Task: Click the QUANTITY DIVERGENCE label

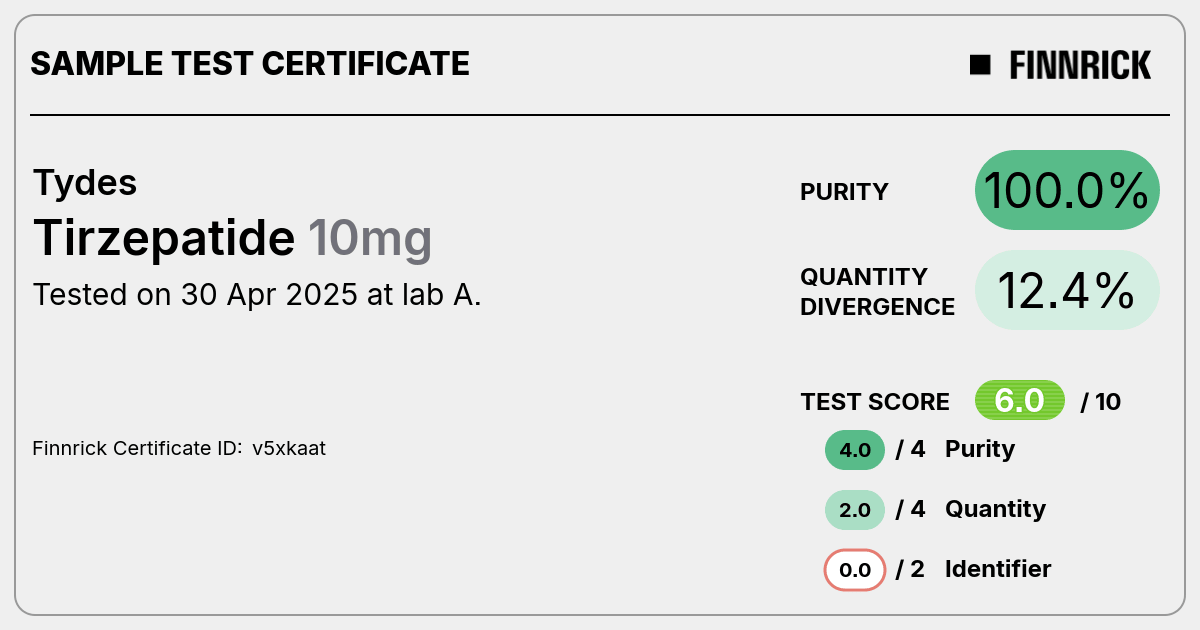Action: (877, 291)
